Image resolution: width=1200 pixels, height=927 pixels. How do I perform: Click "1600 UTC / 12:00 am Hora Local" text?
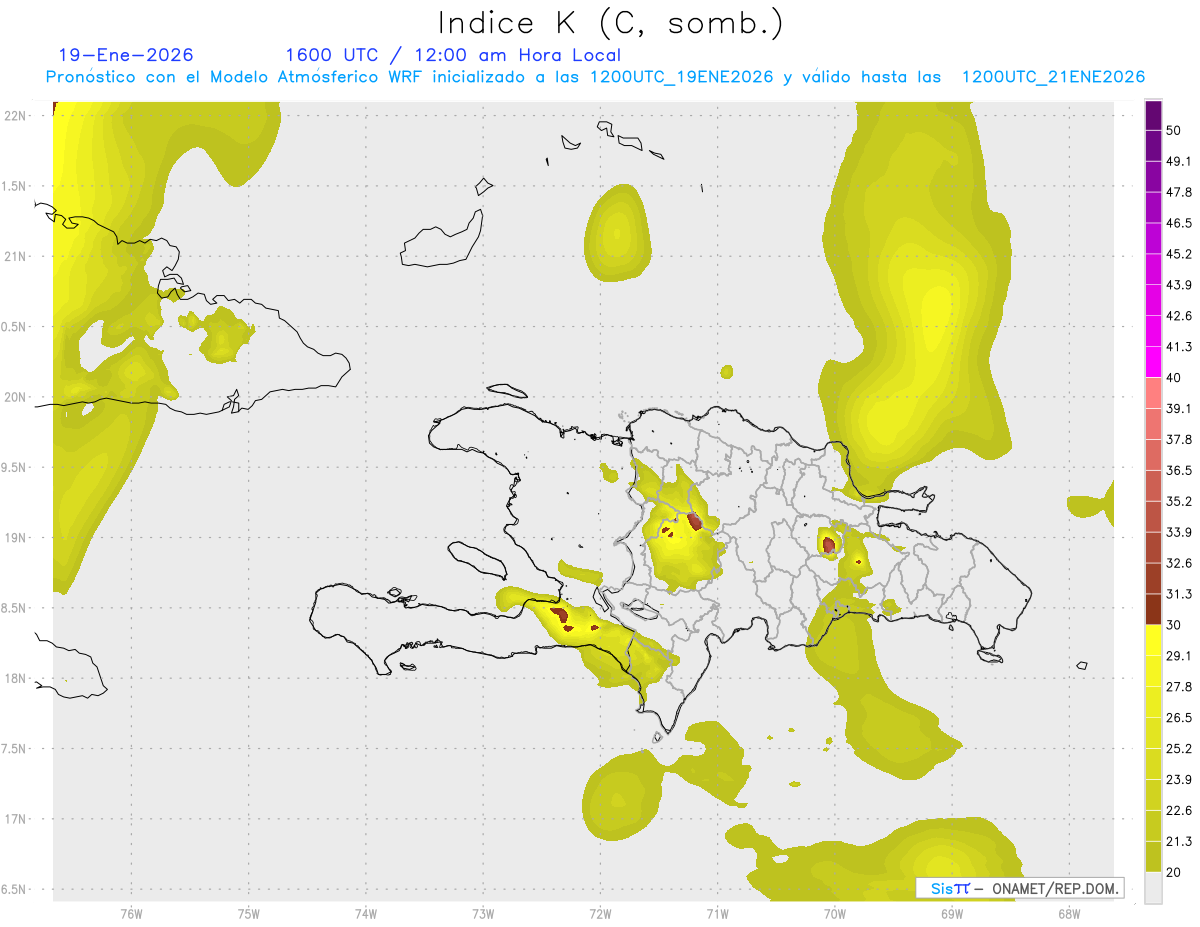[x=453, y=55]
